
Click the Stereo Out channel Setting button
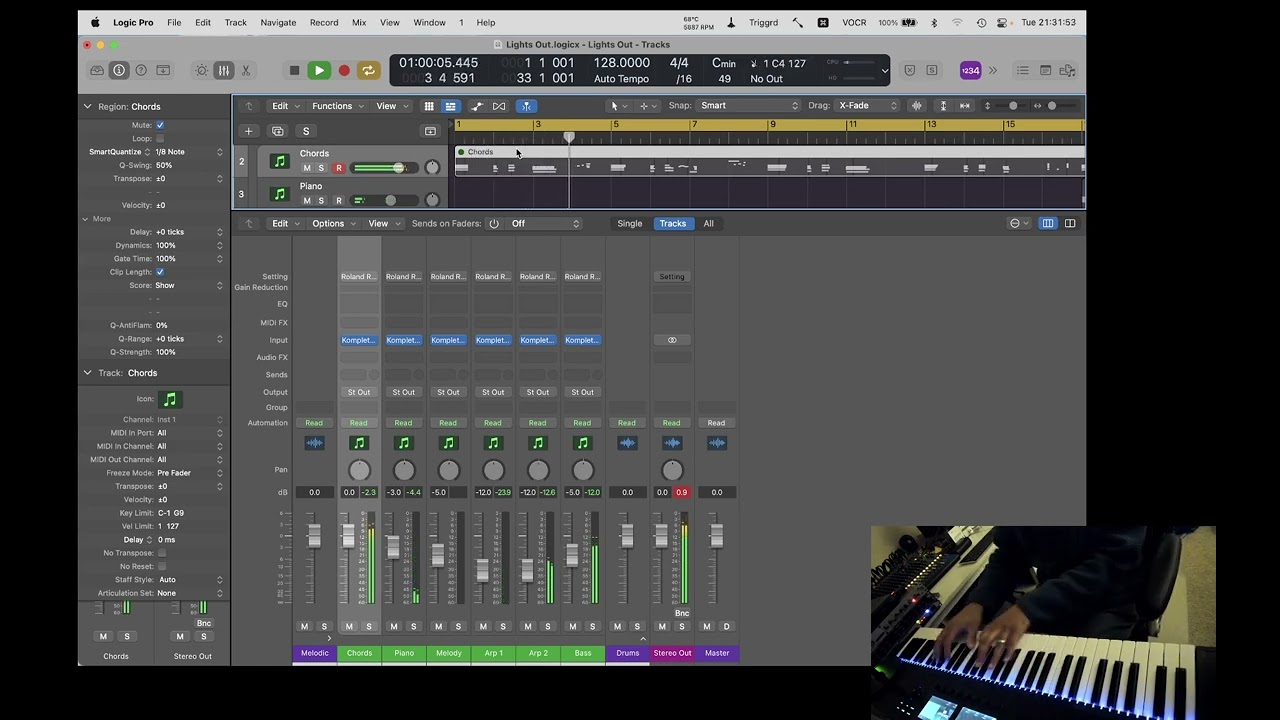pos(672,277)
